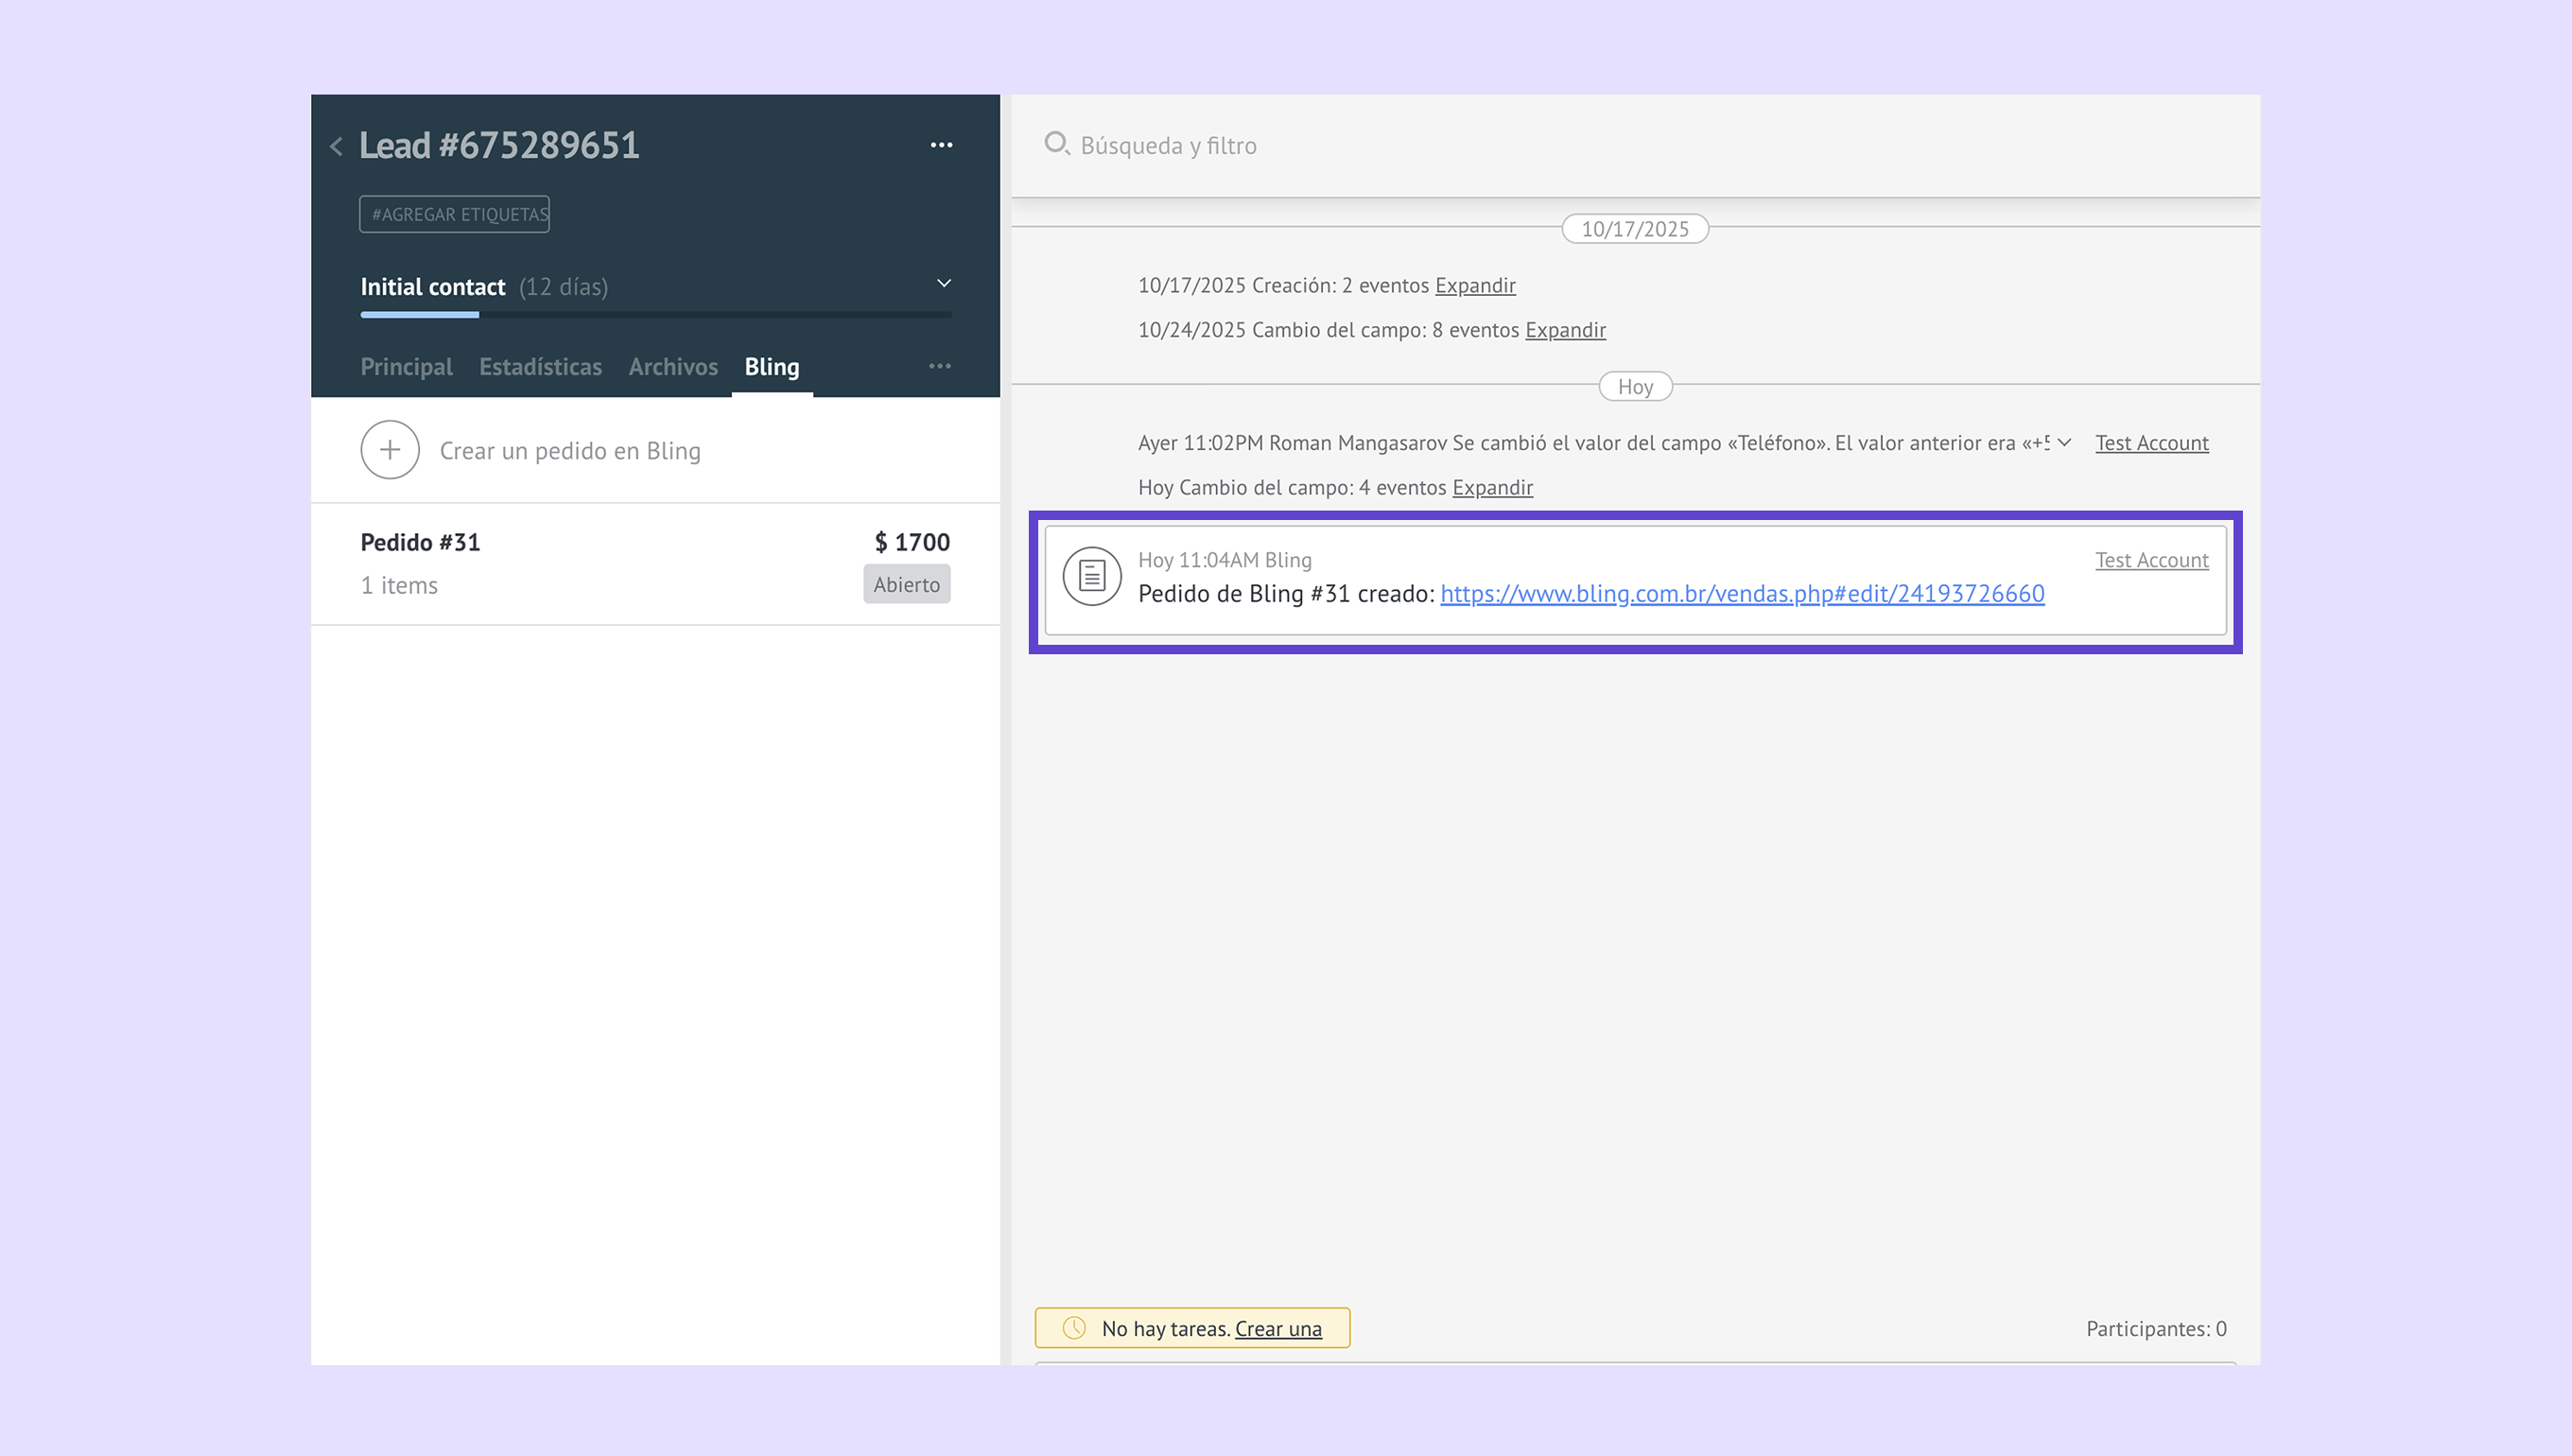
Task: Expand the 10/17/2025 Creación events
Action: click(x=1475, y=286)
